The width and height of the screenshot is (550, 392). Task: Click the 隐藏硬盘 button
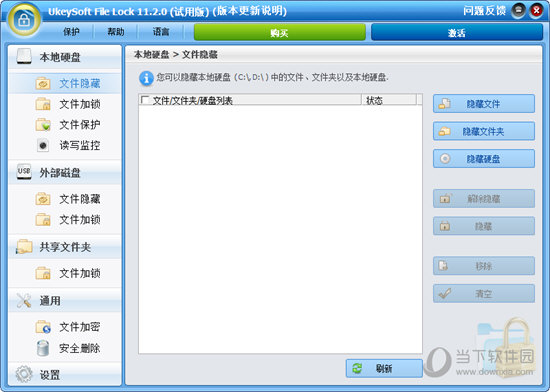[x=484, y=159]
